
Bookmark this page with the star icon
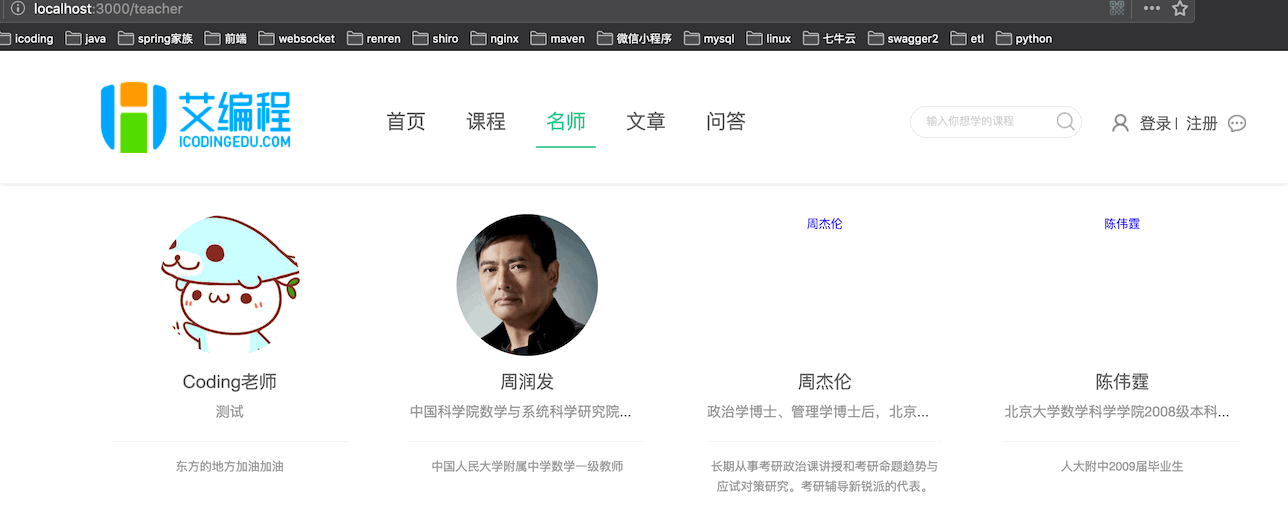click(1180, 8)
